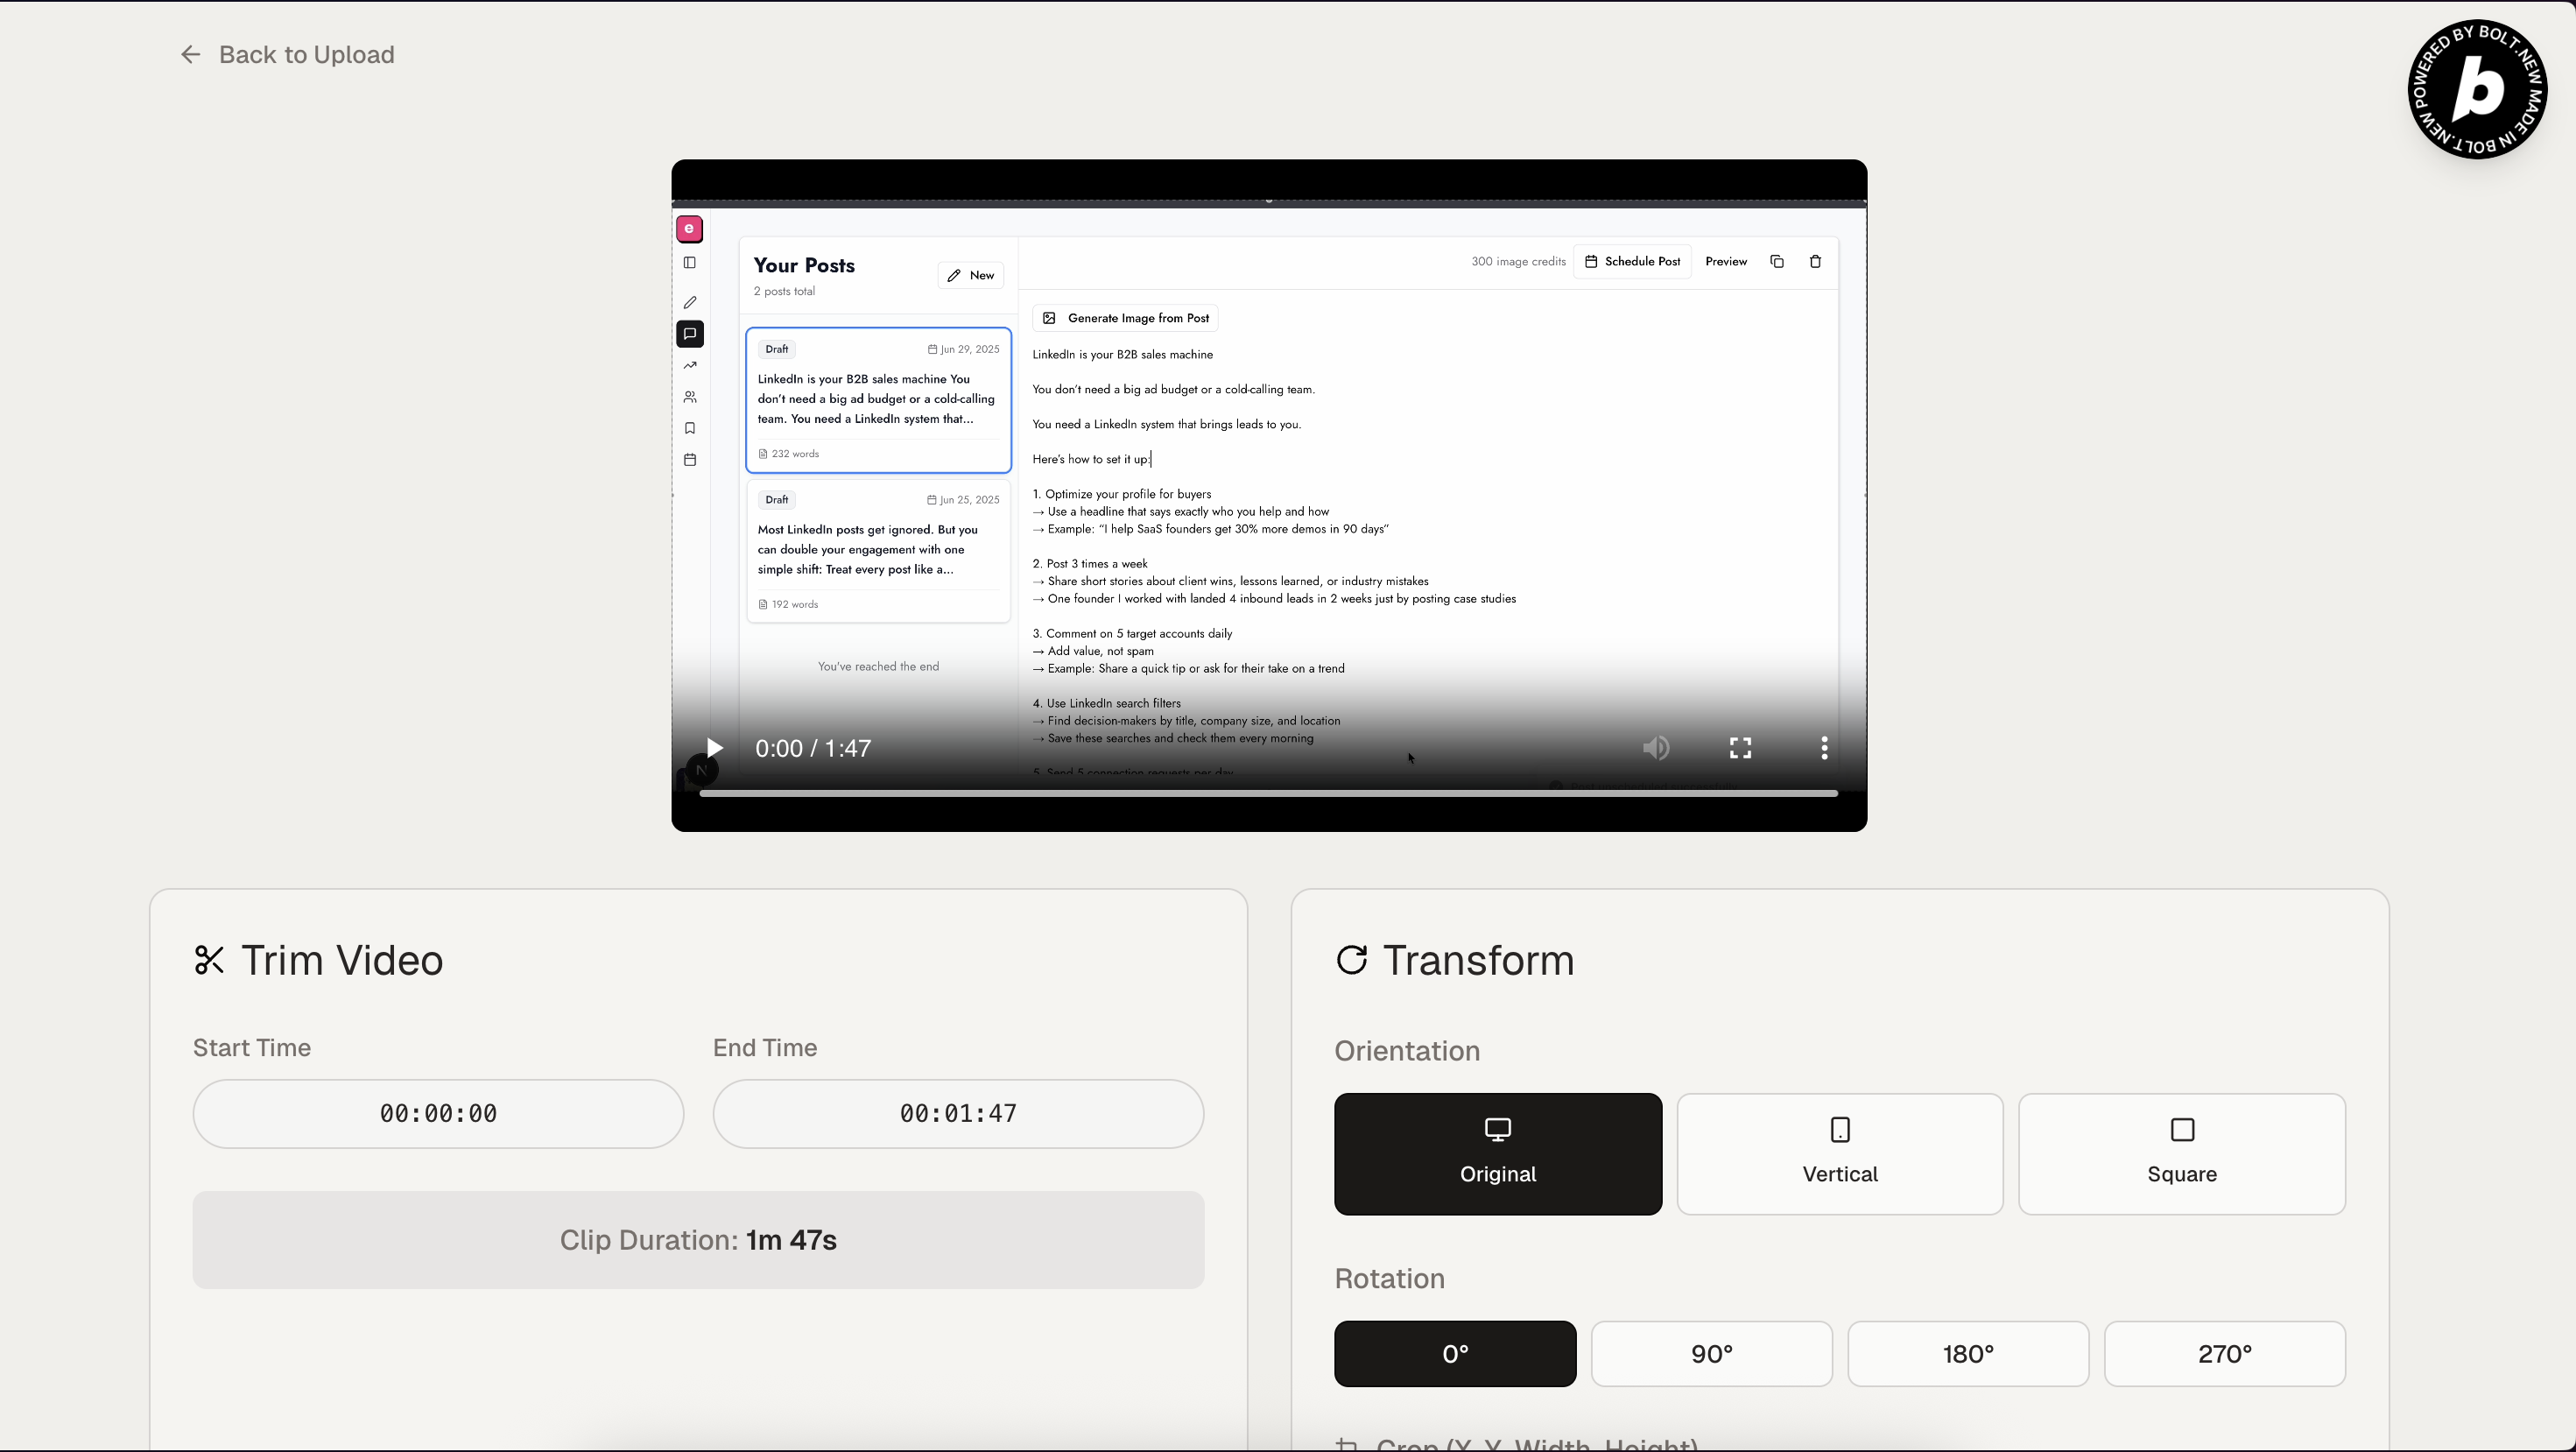Select Square orientation

click(2181, 1153)
